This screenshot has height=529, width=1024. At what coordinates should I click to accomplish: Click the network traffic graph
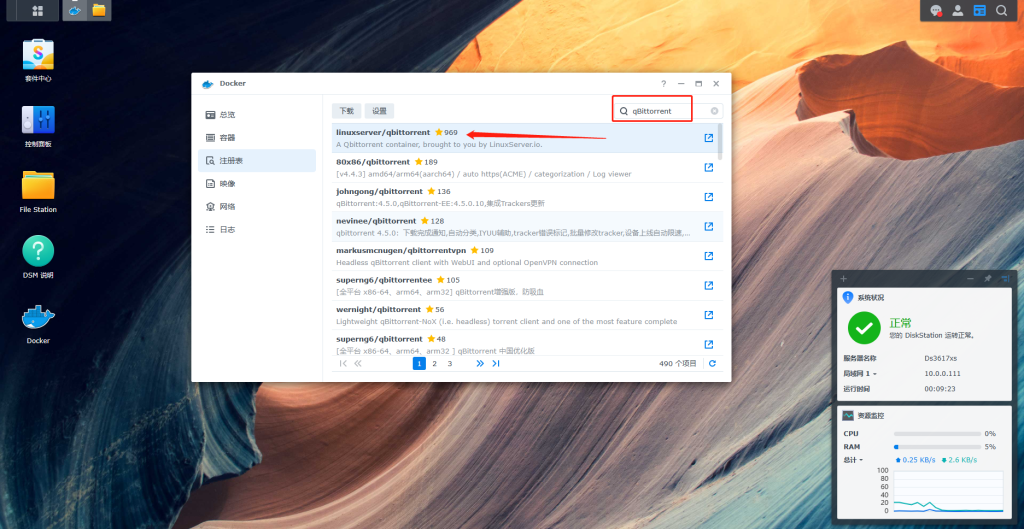tap(948, 491)
